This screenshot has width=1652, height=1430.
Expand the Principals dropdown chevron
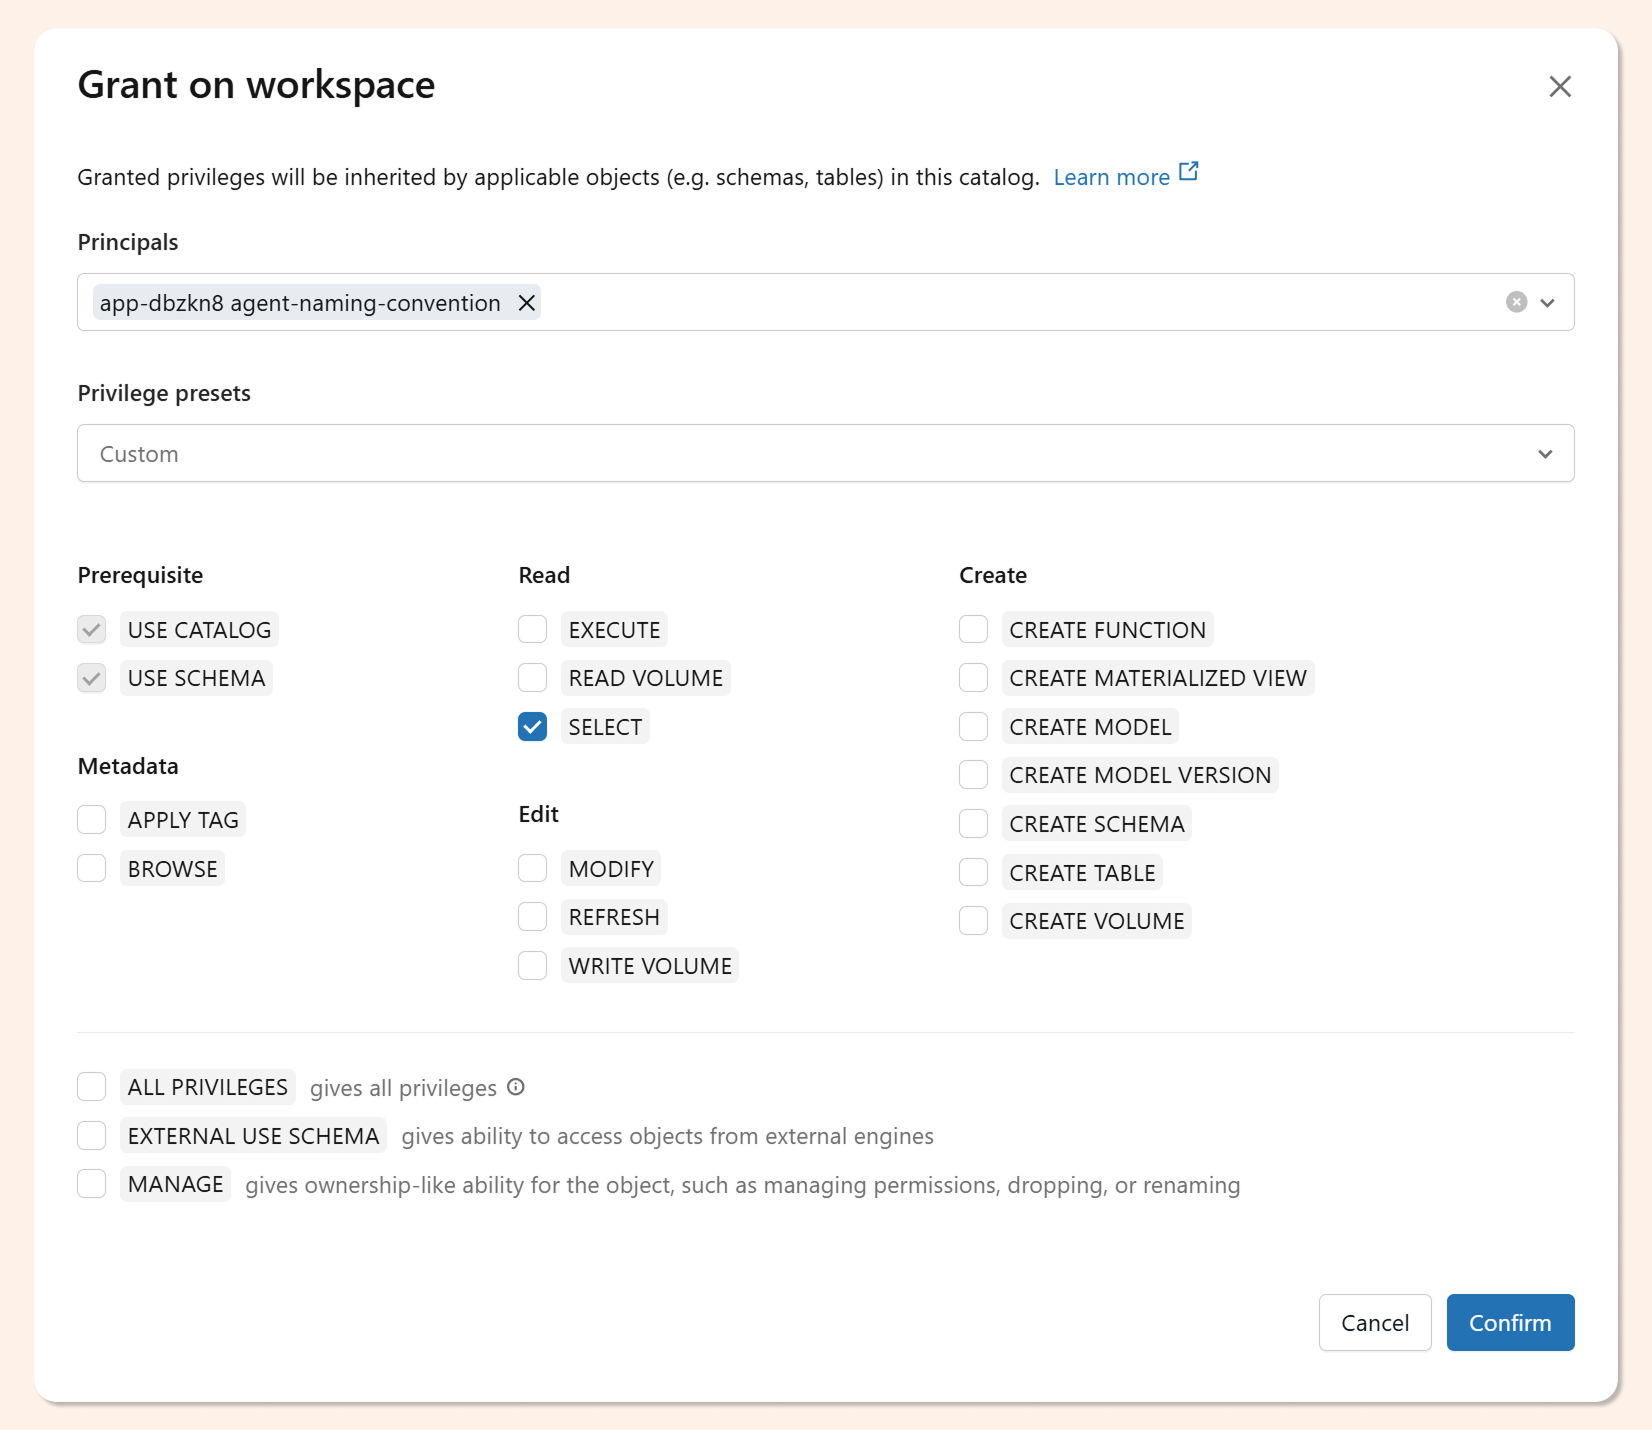tap(1547, 303)
